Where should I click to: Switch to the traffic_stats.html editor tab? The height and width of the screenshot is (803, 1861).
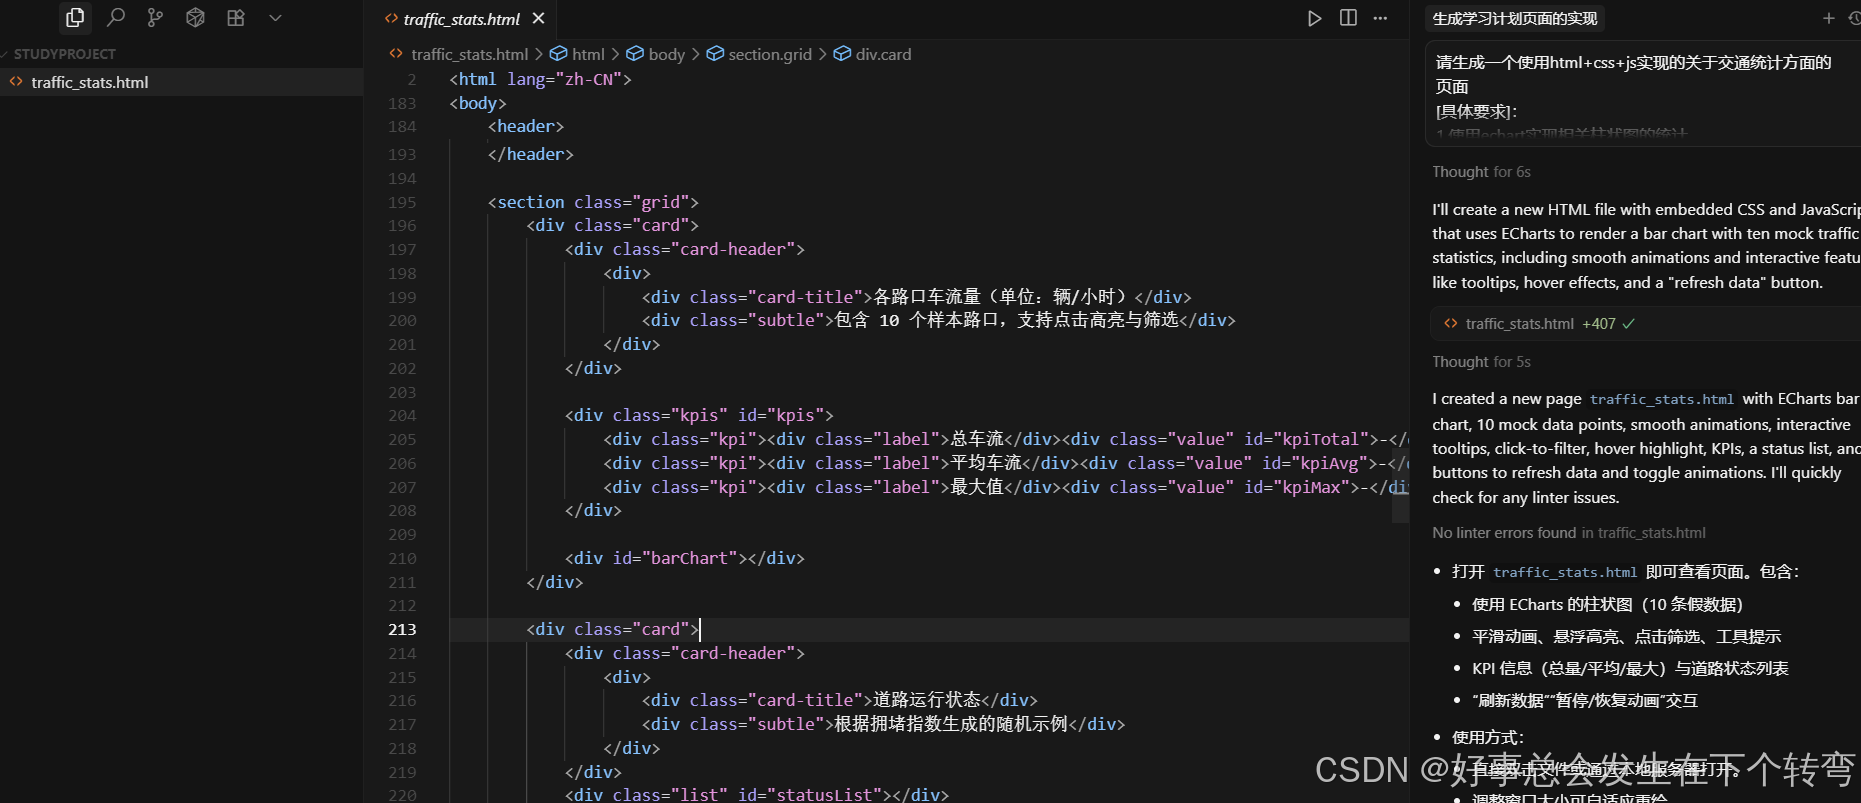point(462,19)
